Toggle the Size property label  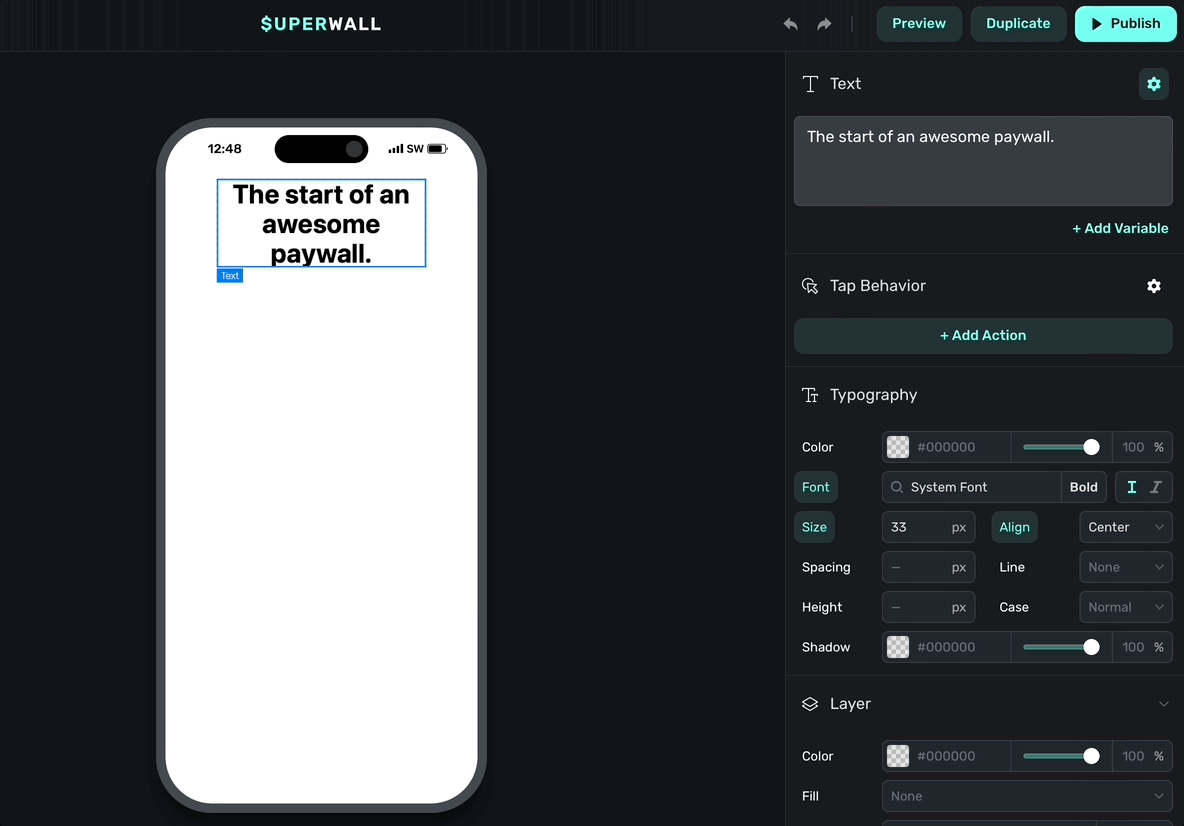[x=814, y=527]
